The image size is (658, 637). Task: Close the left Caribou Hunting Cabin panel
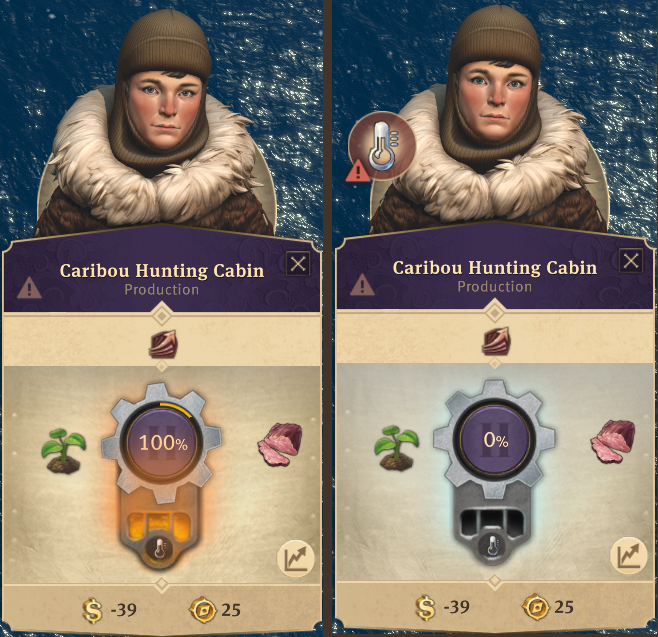[x=298, y=264]
